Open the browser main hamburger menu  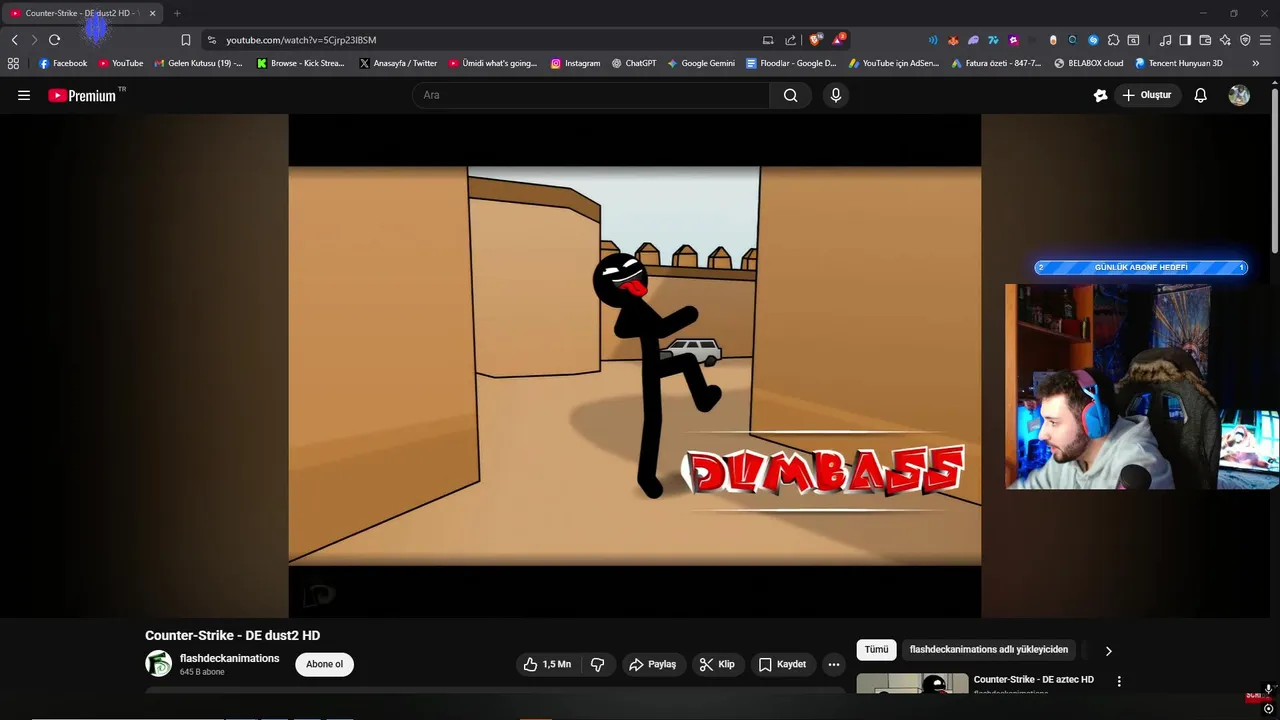(x=1265, y=40)
